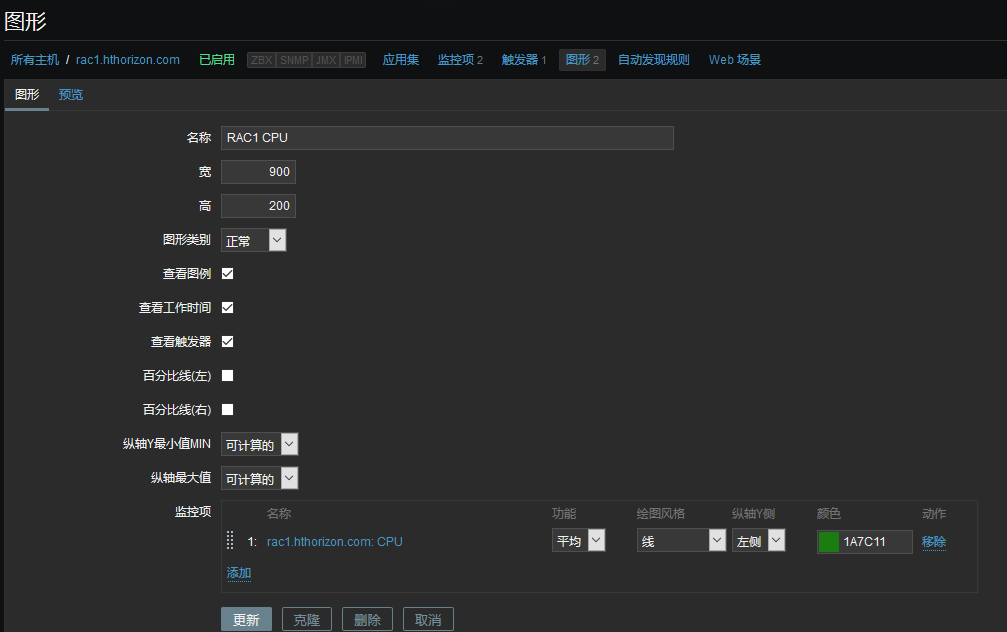Open the 自动发现规则 section
Image resolution: width=1007 pixels, height=632 pixels.
[654, 60]
